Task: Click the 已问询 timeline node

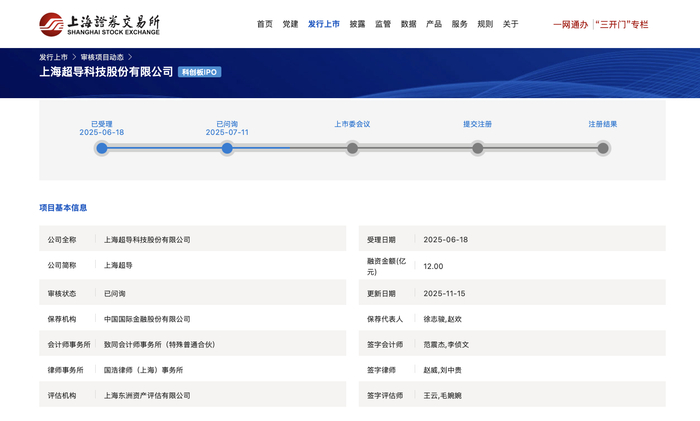Action: tap(227, 148)
